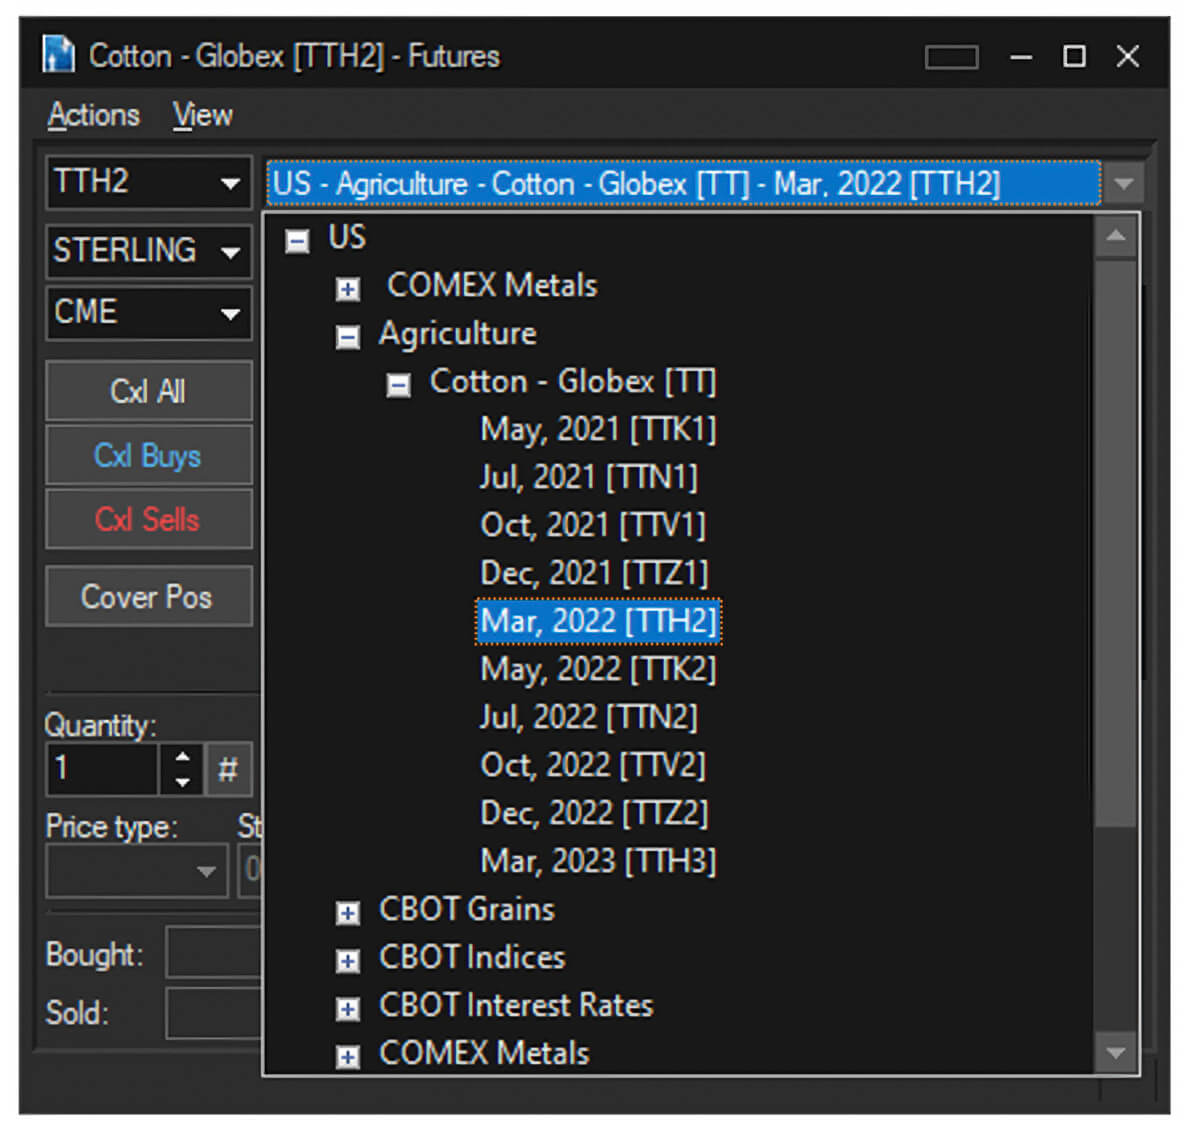Click the arrow of the contract path combo box
The height and width of the screenshot is (1136, 1192).
pyautogui.click(x=1123, y=183)
